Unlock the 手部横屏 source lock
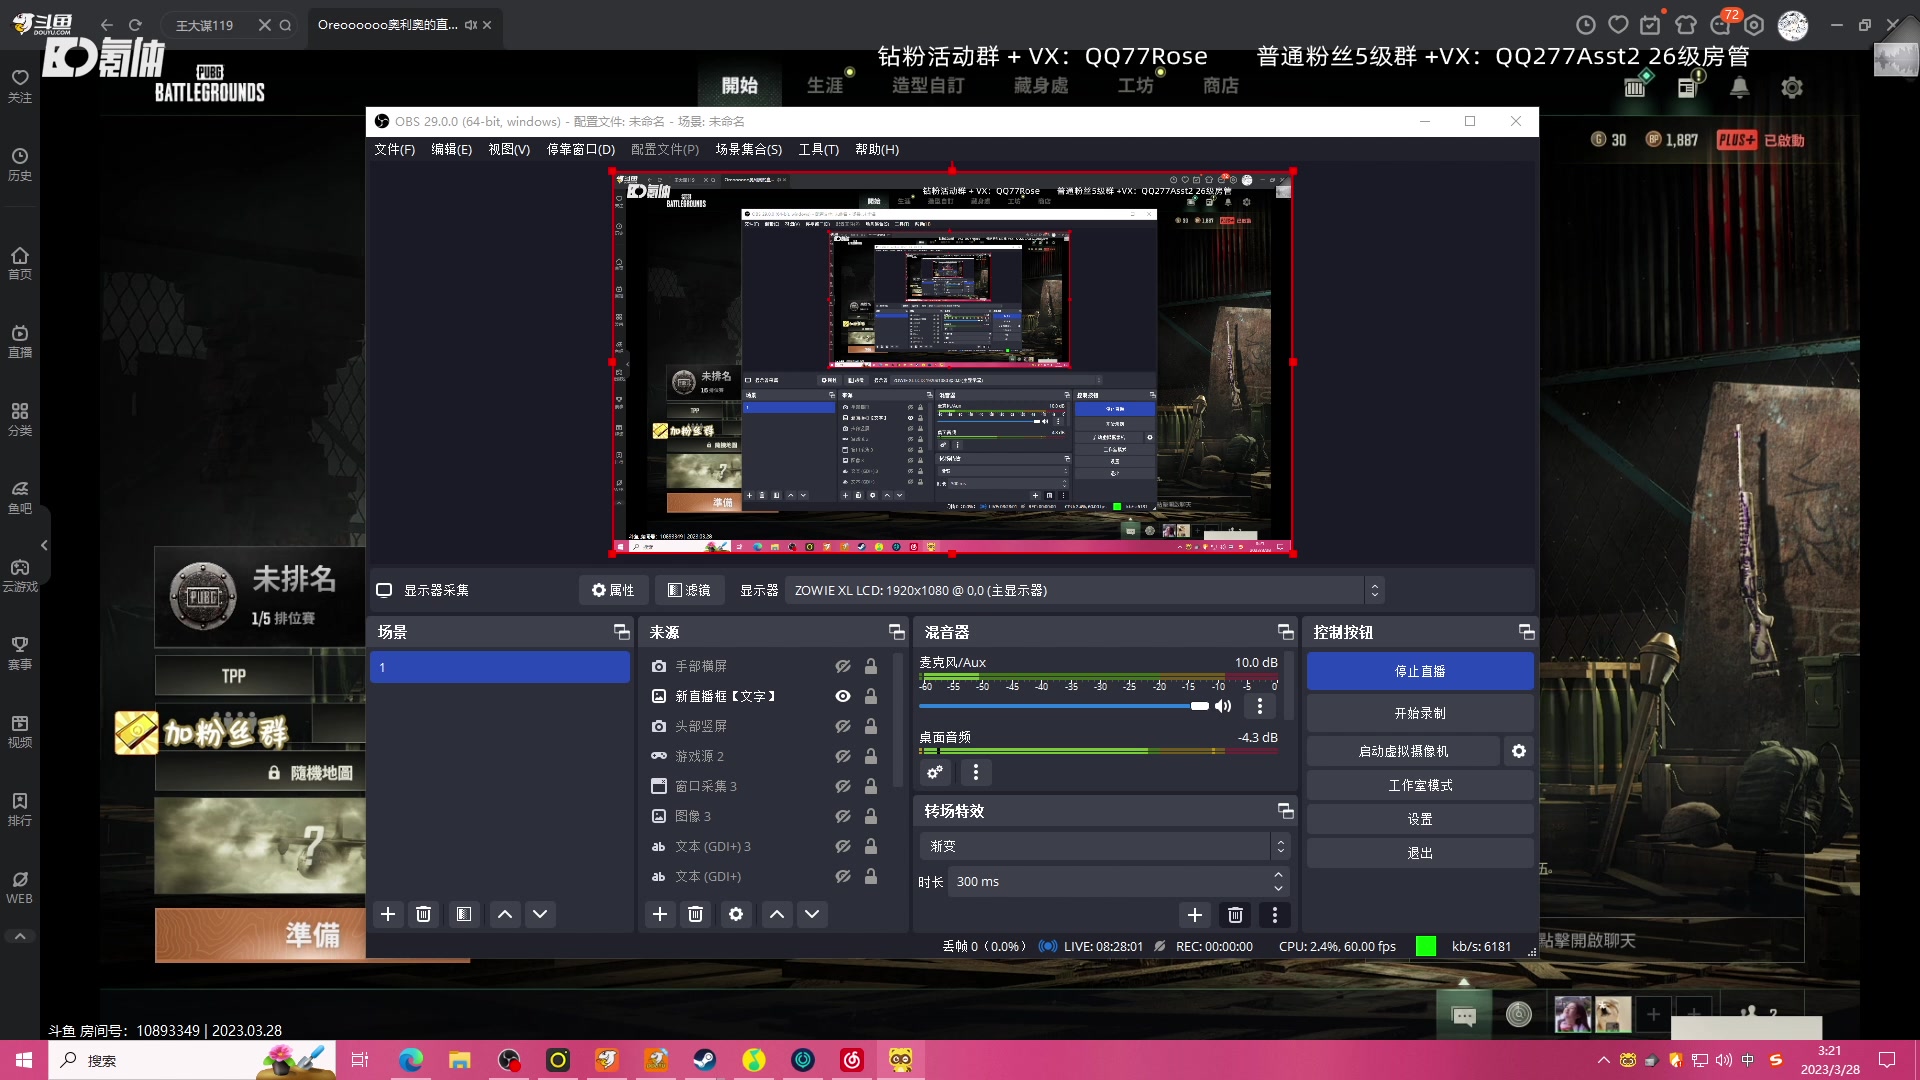 (x=871, y=666)
